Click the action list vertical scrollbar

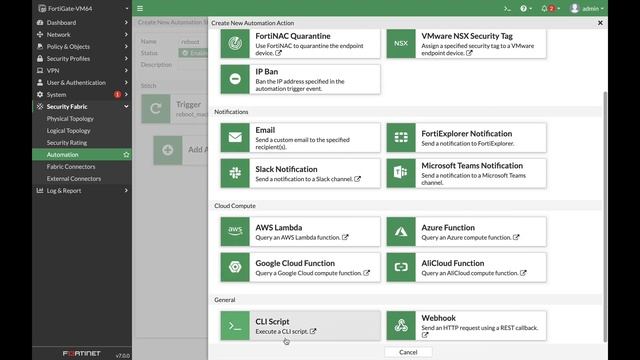click(605, 216)
